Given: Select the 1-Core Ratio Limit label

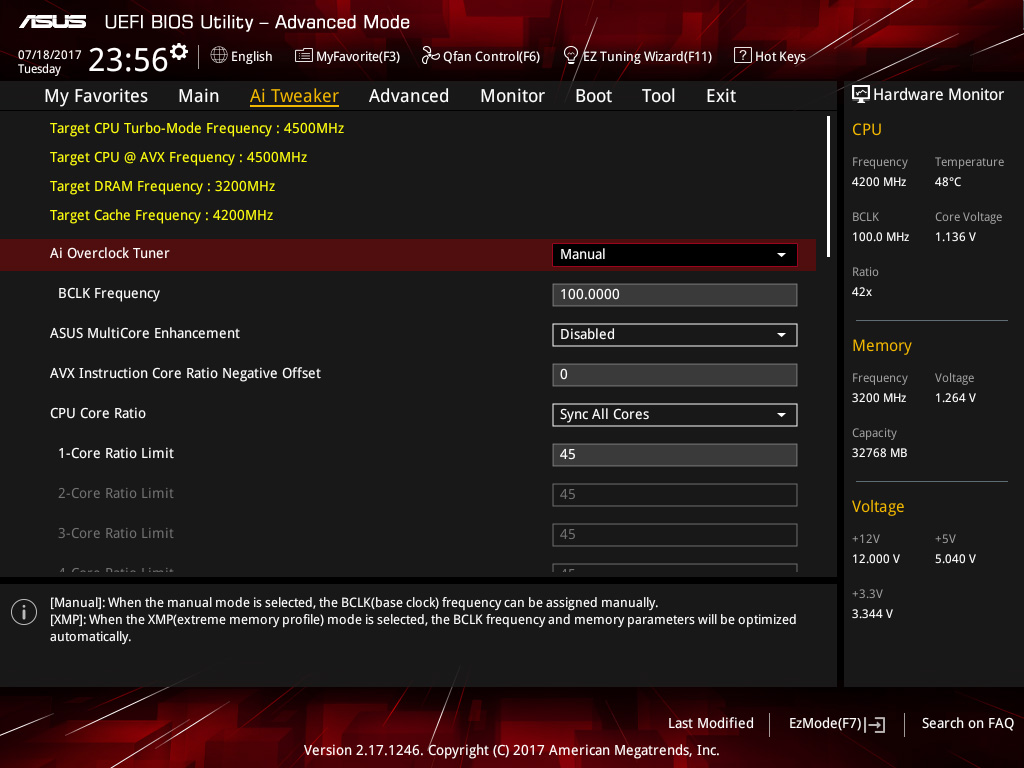Looking at the screenshot, I should tap(116, 453).
